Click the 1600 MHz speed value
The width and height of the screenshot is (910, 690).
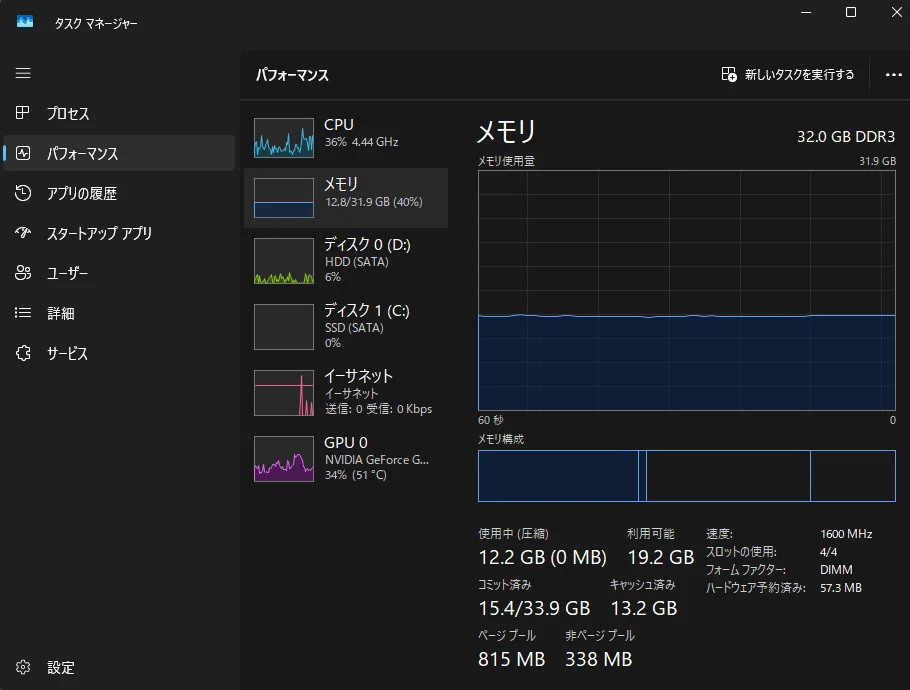click(846, 534)
